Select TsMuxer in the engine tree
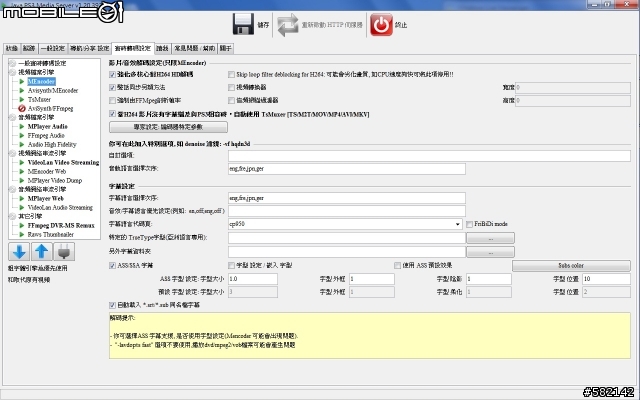Viewport: 640px width, 400px height. 39,100
